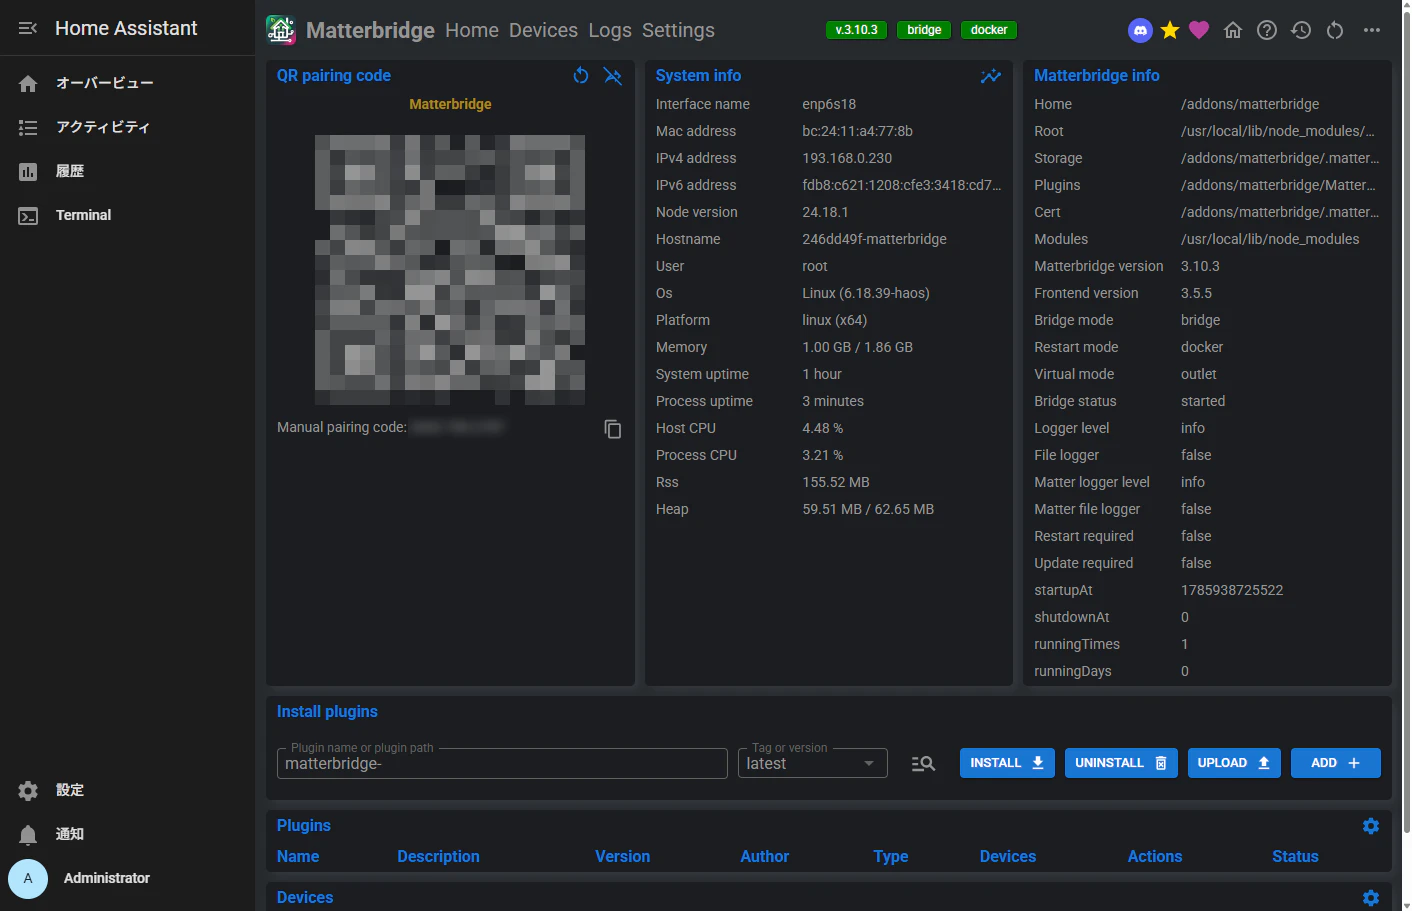The width and height of the screenshot is (1412, 911).
Task: Click the pink heart sponsor icon
Action: coord(1199,30)
